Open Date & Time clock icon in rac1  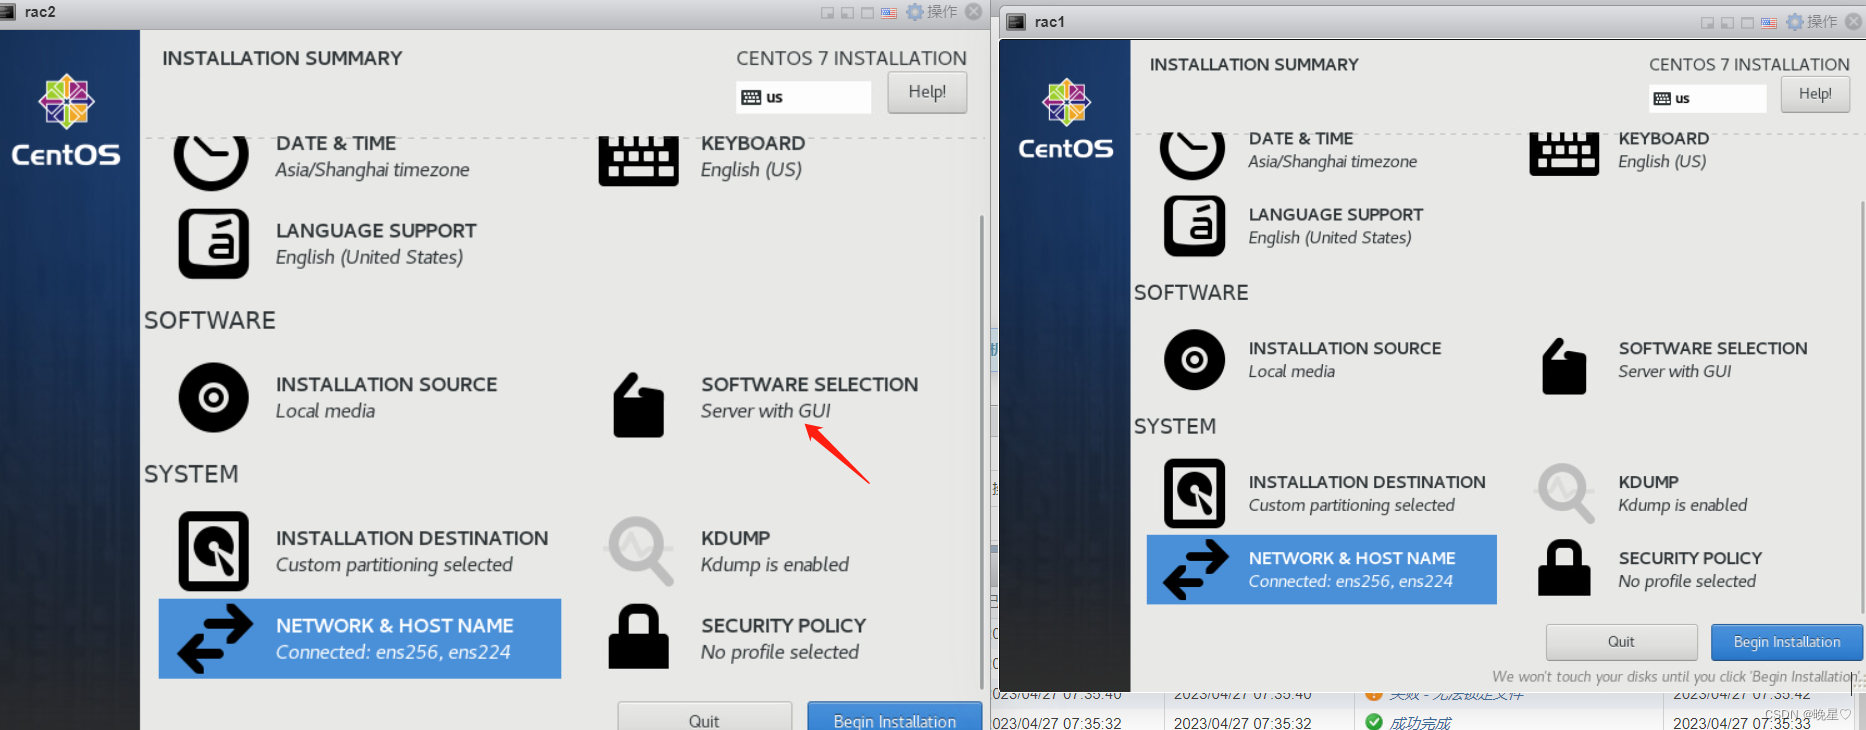pos(1192,155)
